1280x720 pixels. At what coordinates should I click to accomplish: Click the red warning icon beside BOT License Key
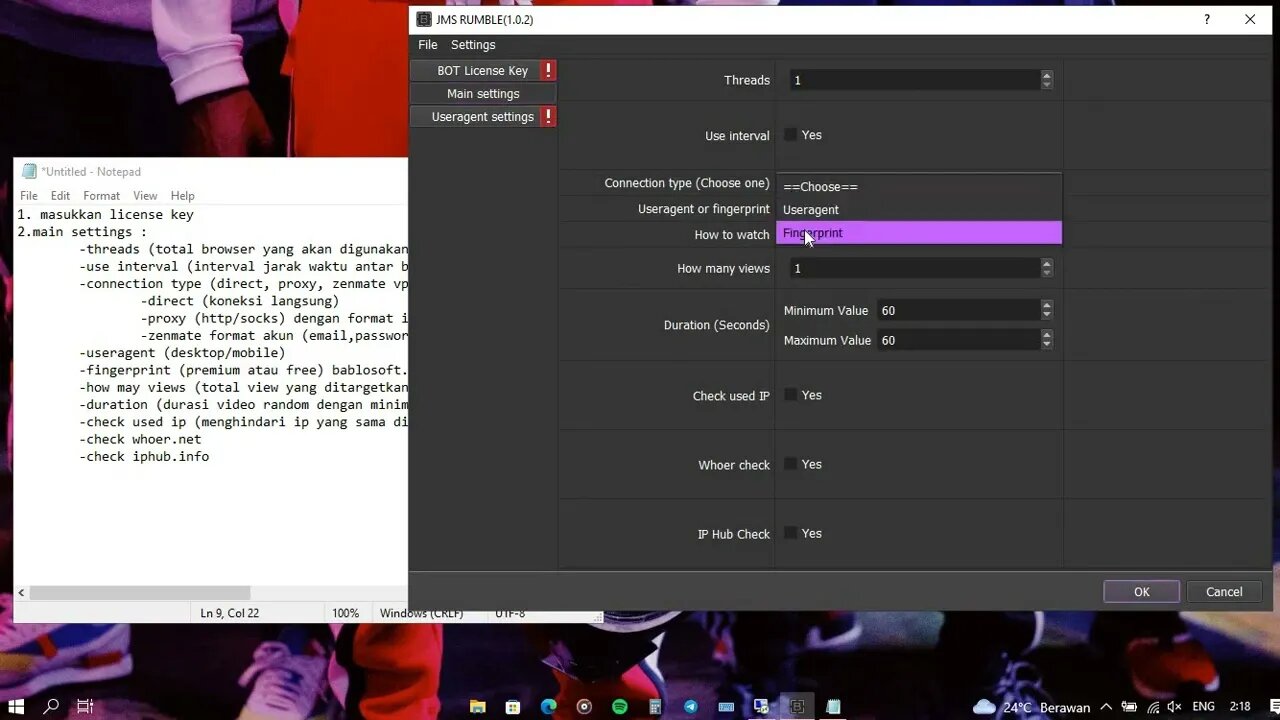(548, 70)
